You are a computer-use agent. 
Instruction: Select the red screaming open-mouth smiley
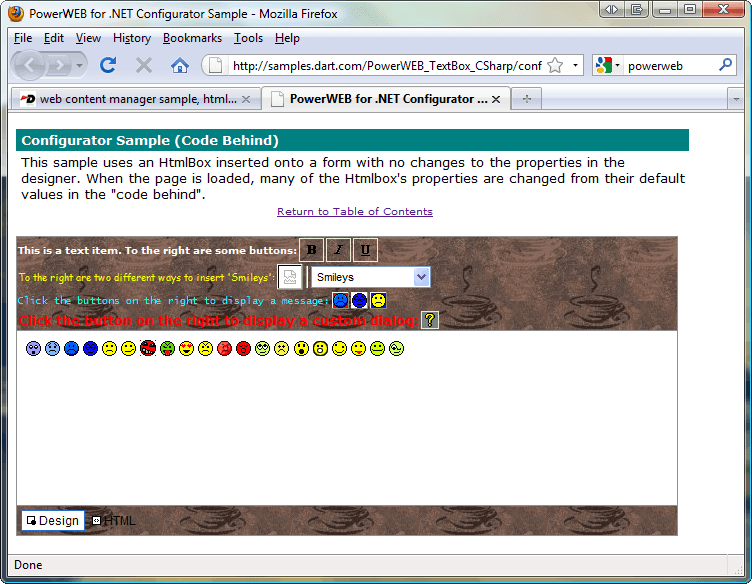(244, 349)
